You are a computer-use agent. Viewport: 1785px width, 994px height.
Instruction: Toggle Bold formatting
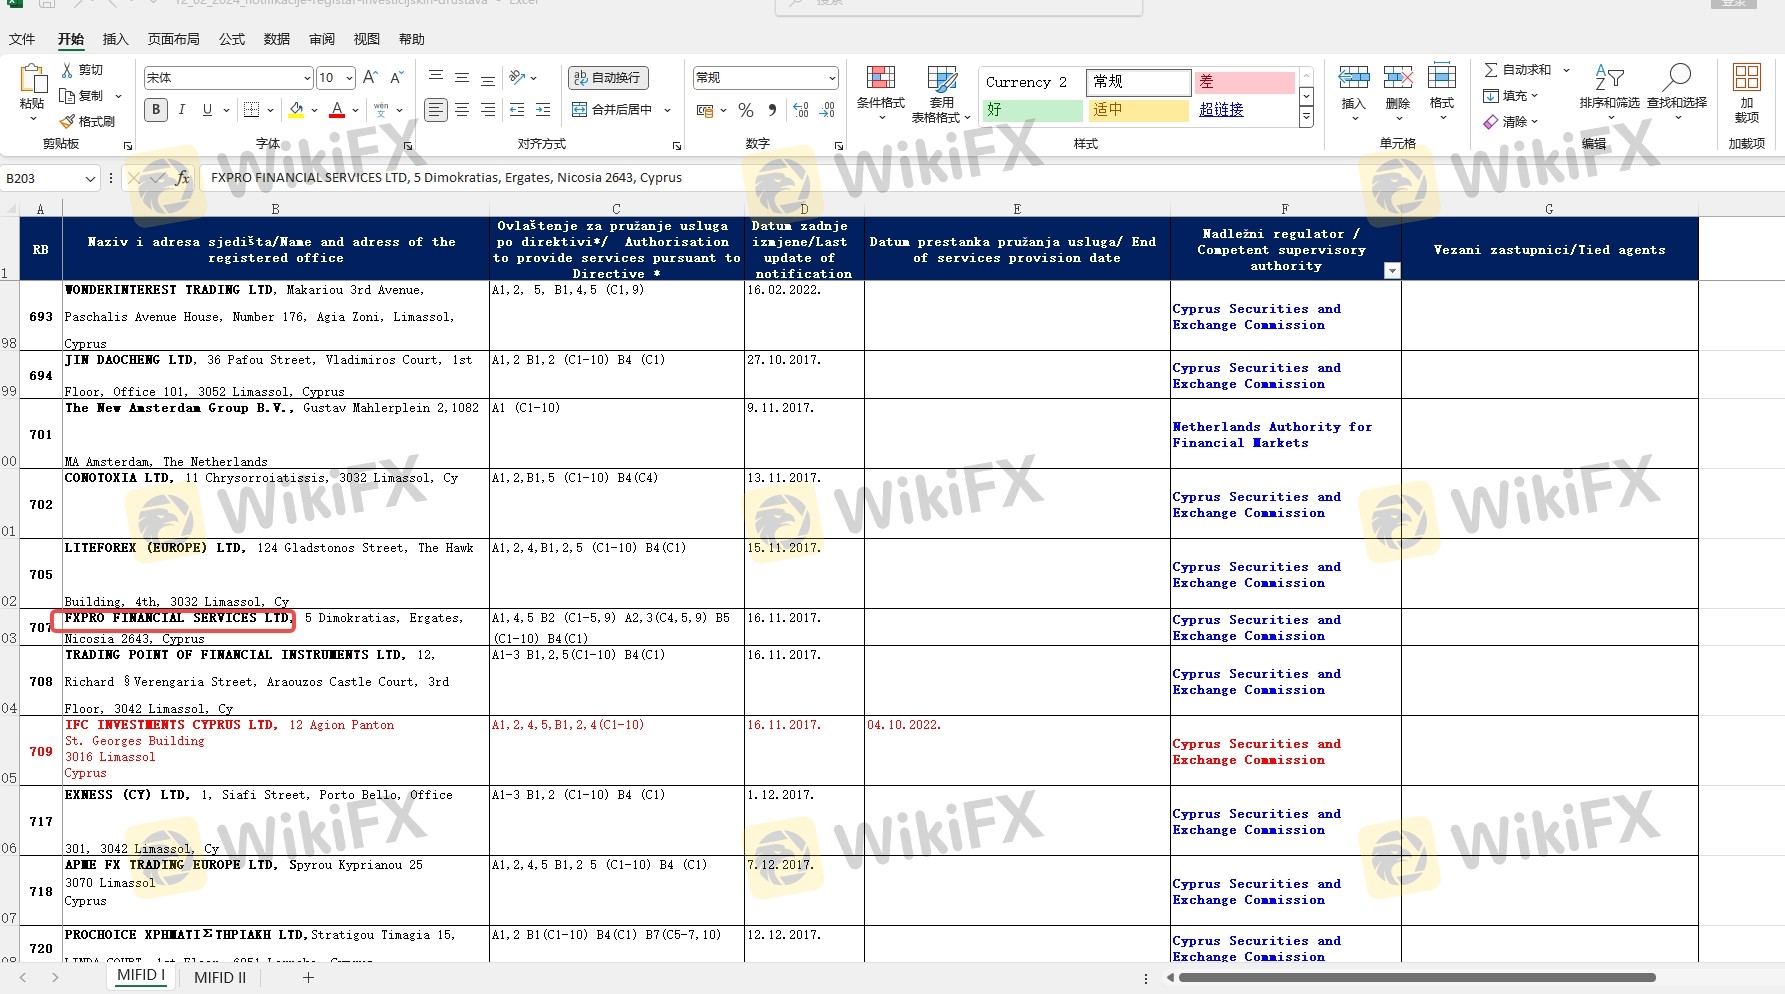pyautogui.click(x=156, y=110)
